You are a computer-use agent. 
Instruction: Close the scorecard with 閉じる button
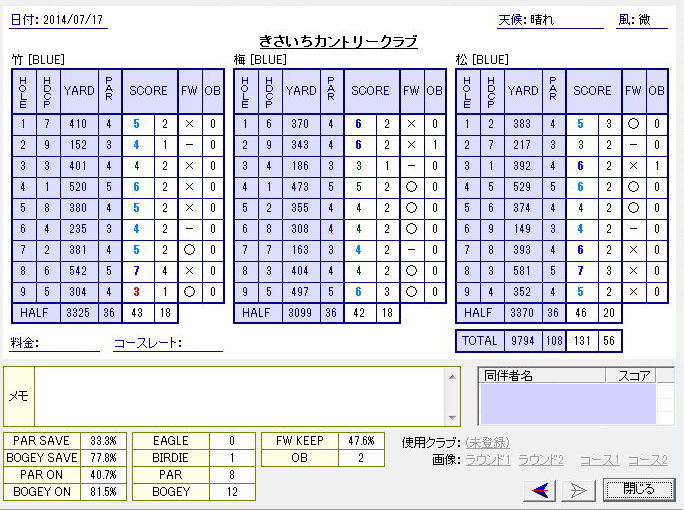click(639, 489)
